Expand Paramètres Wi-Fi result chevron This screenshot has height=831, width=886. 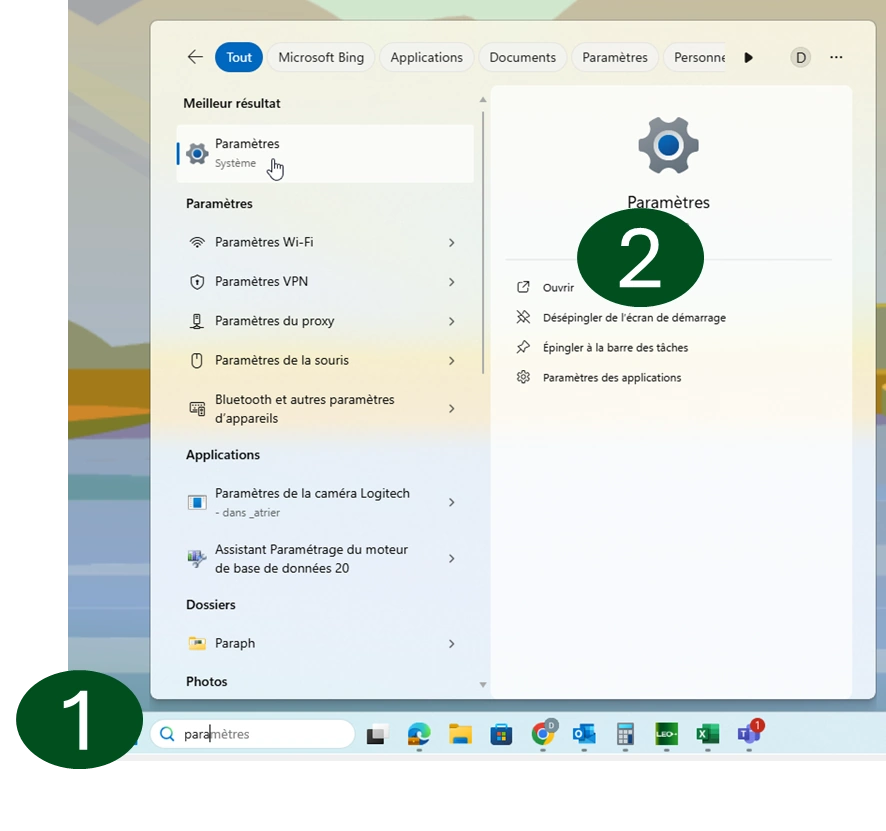[452, 243]
